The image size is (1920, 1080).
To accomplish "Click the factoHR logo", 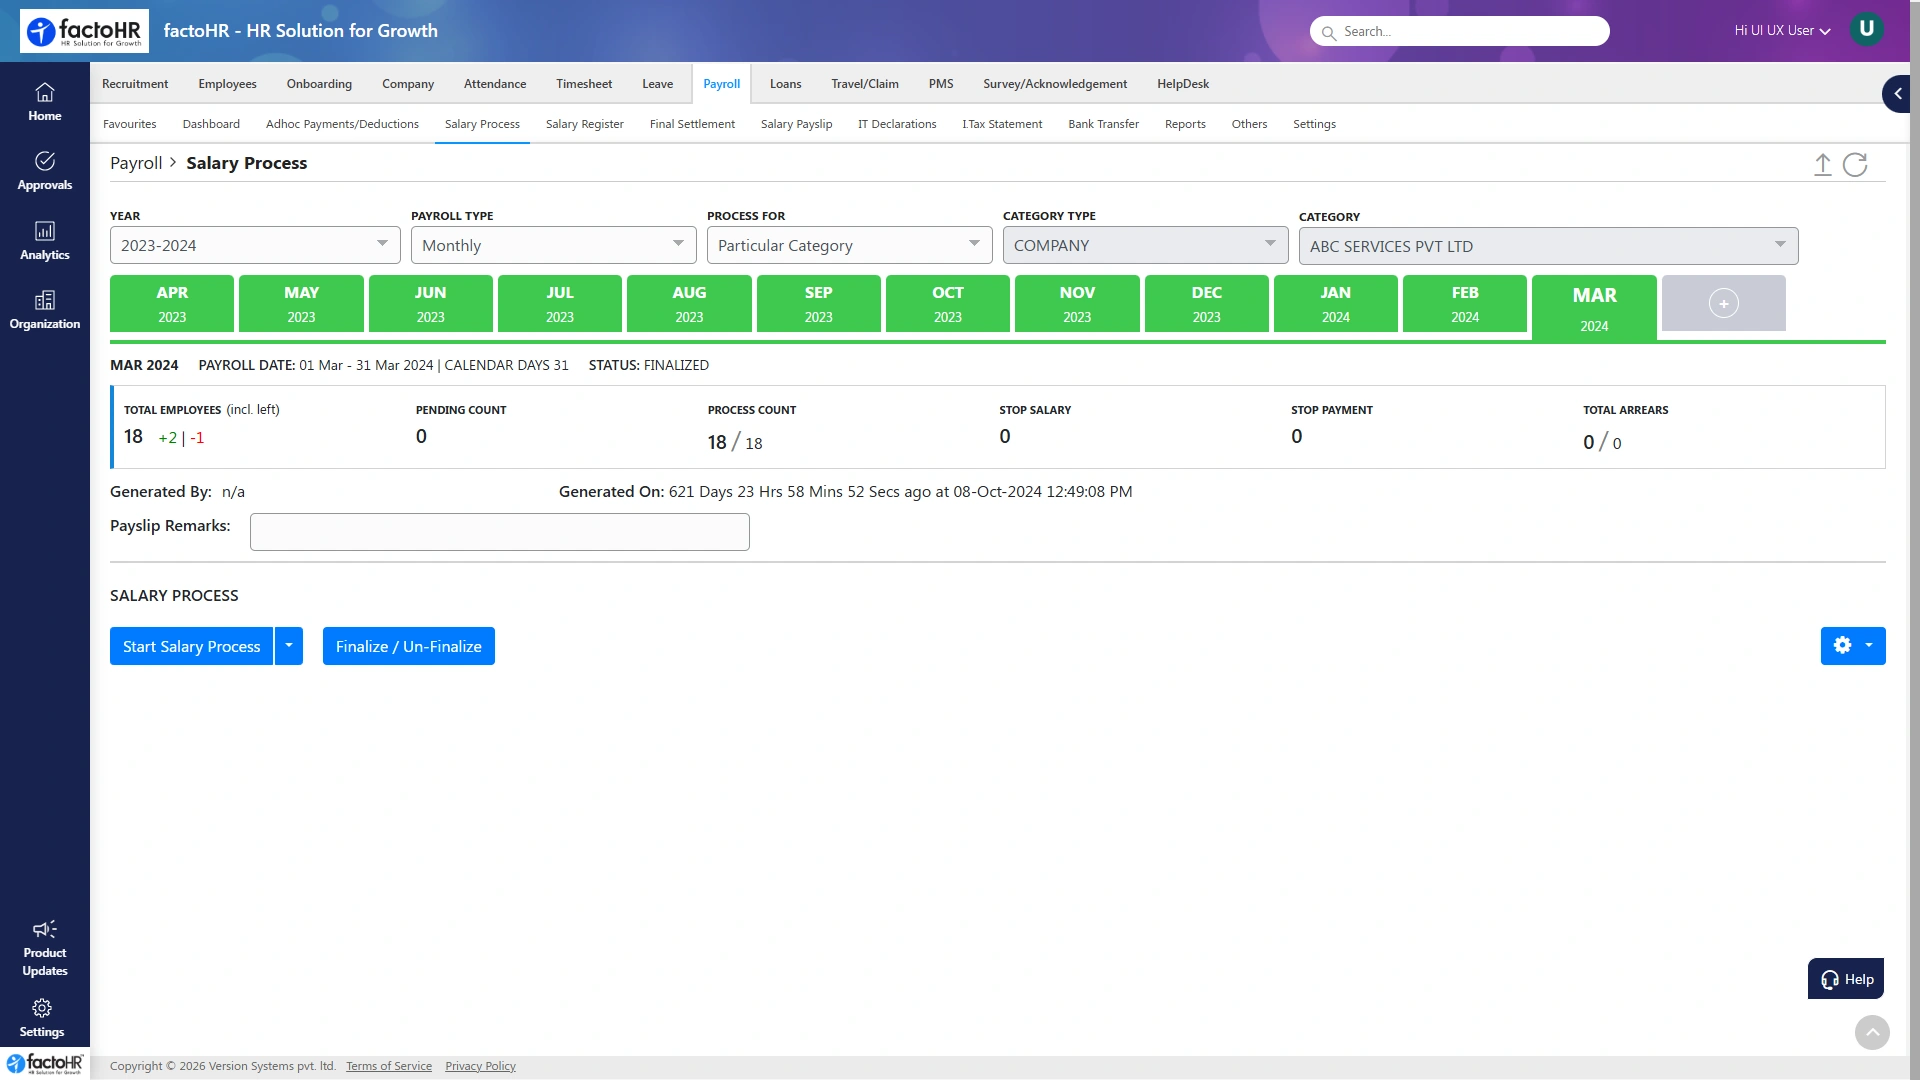I will [x=84, y=31].
